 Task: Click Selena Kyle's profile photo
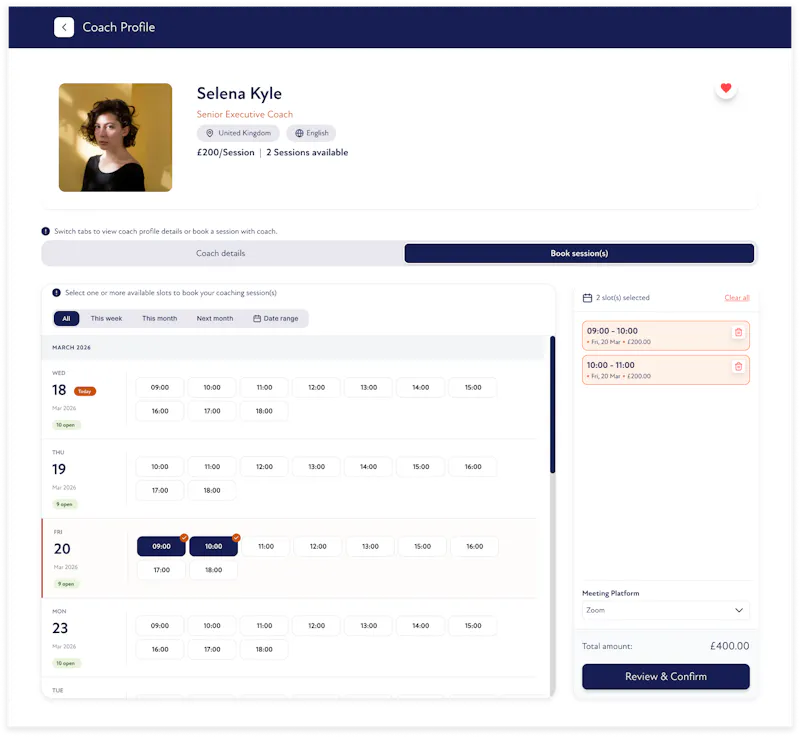click(x=115, y=138)
